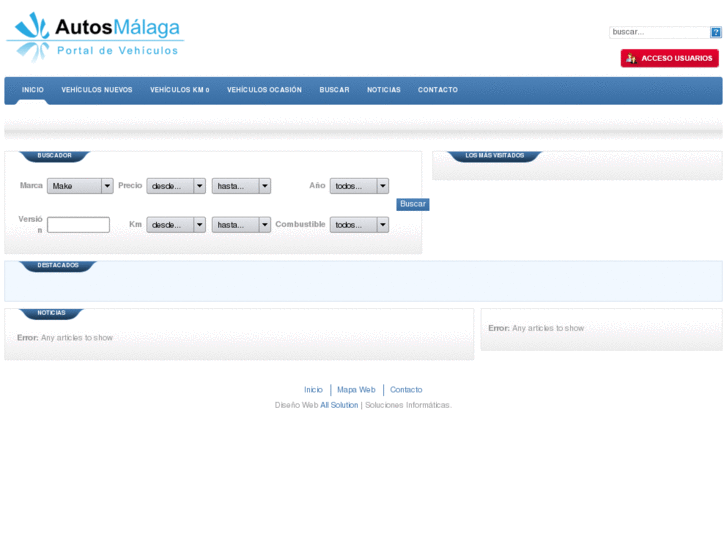Screen dimensions: 727x545
Task: Open the Combustible todos dropdown
Action: point(359,225)
